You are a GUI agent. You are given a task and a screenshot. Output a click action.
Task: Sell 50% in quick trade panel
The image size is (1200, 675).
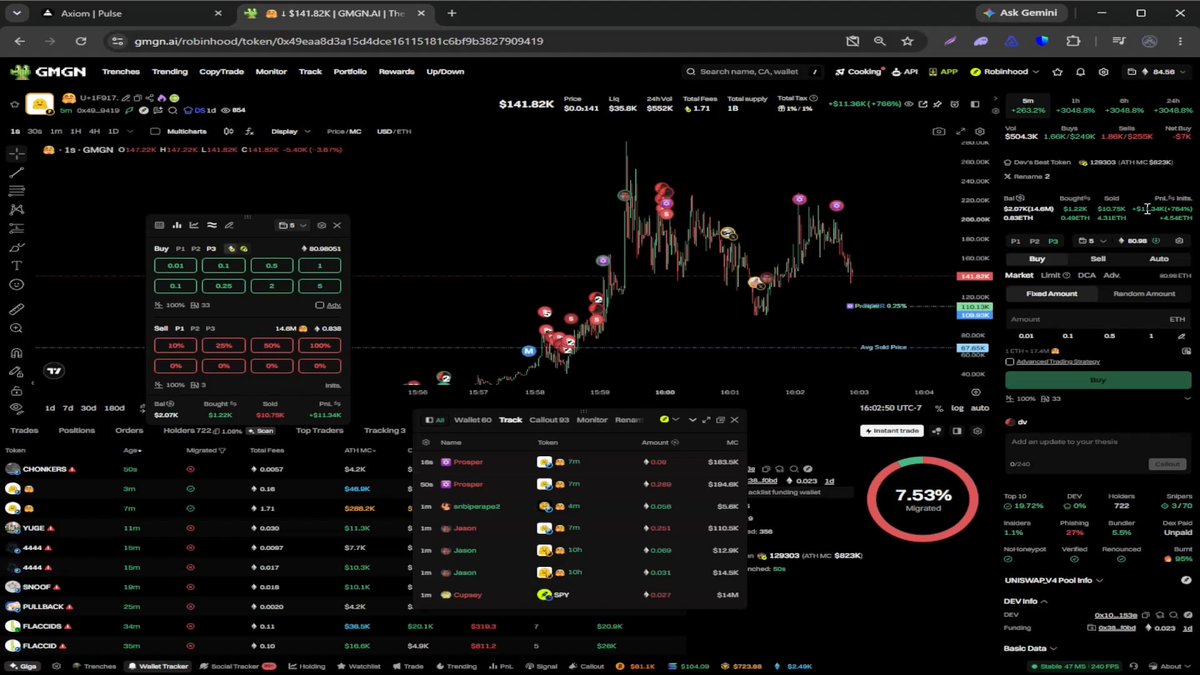click(x=273, y=345)
